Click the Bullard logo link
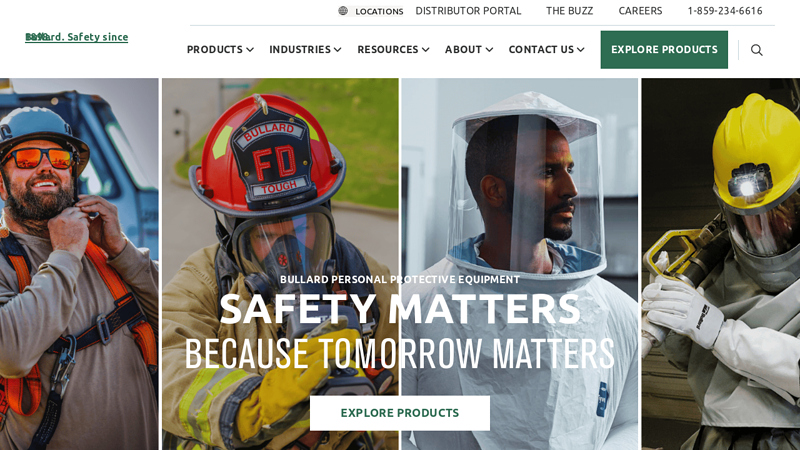800x450 pixels. click(x=77, y=37)
